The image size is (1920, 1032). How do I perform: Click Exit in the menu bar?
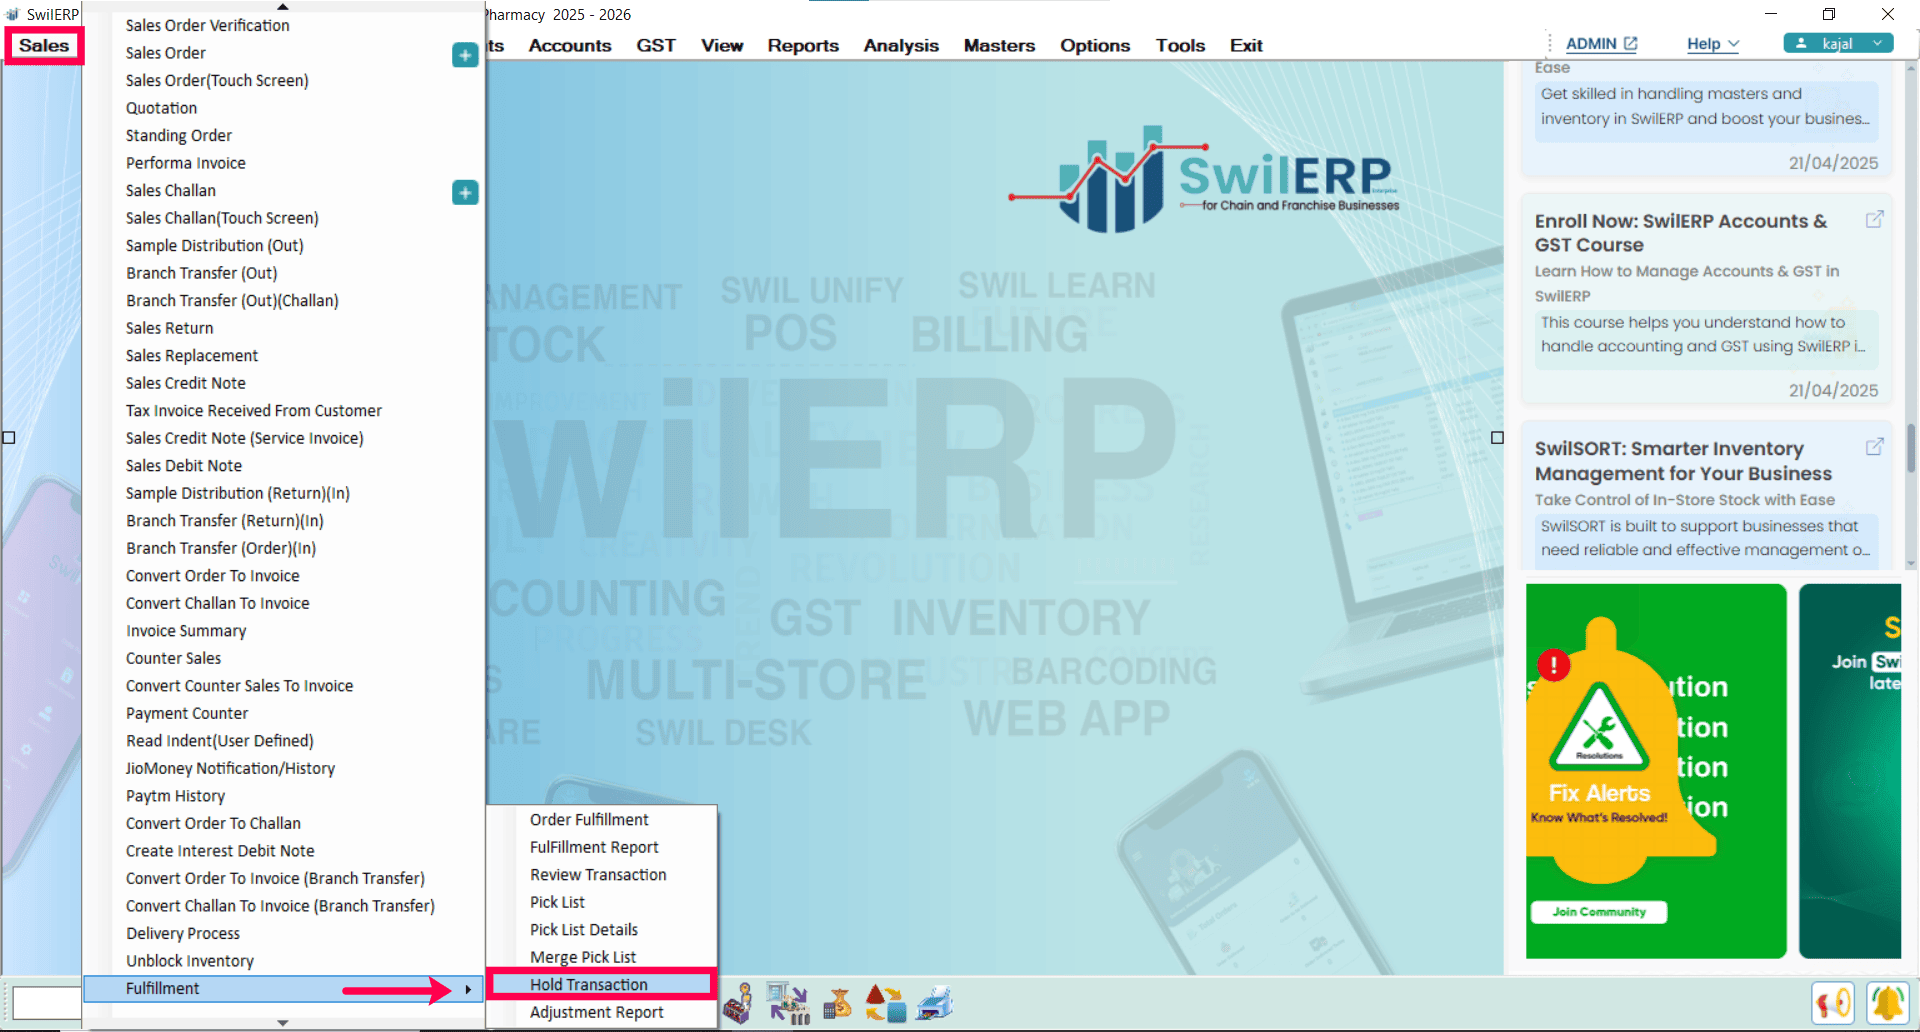(1246, 46)
